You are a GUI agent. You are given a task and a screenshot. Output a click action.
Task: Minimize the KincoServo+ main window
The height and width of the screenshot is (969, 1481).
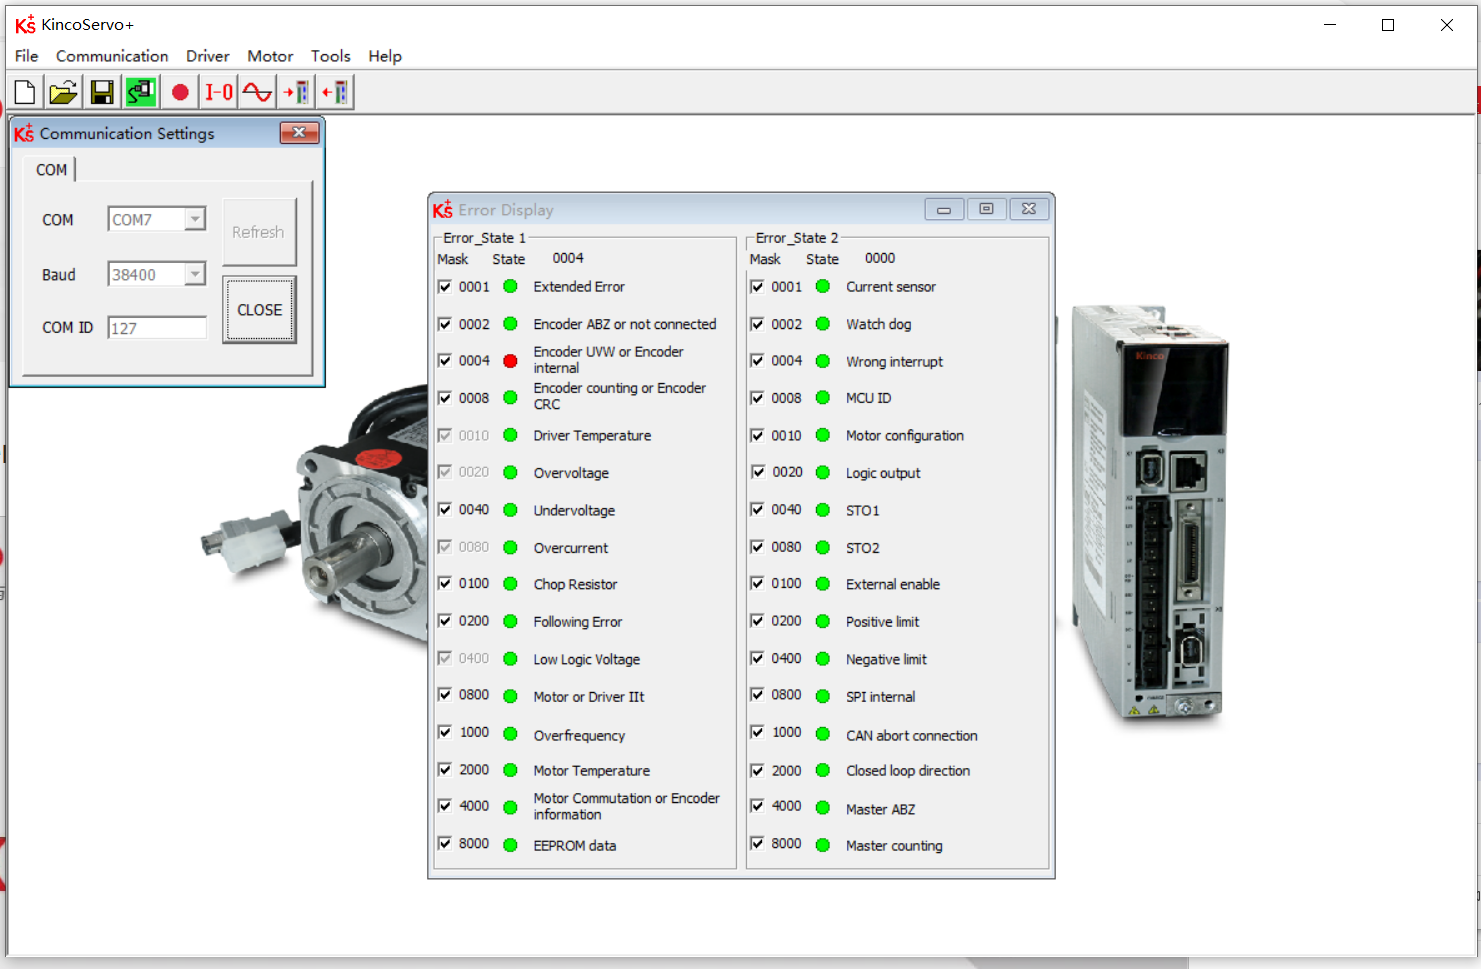click(1330, 25)
